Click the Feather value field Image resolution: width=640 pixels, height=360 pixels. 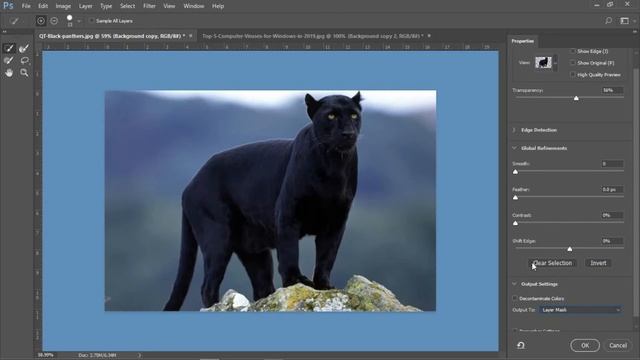pyautogui.click(x=612, y=189)
